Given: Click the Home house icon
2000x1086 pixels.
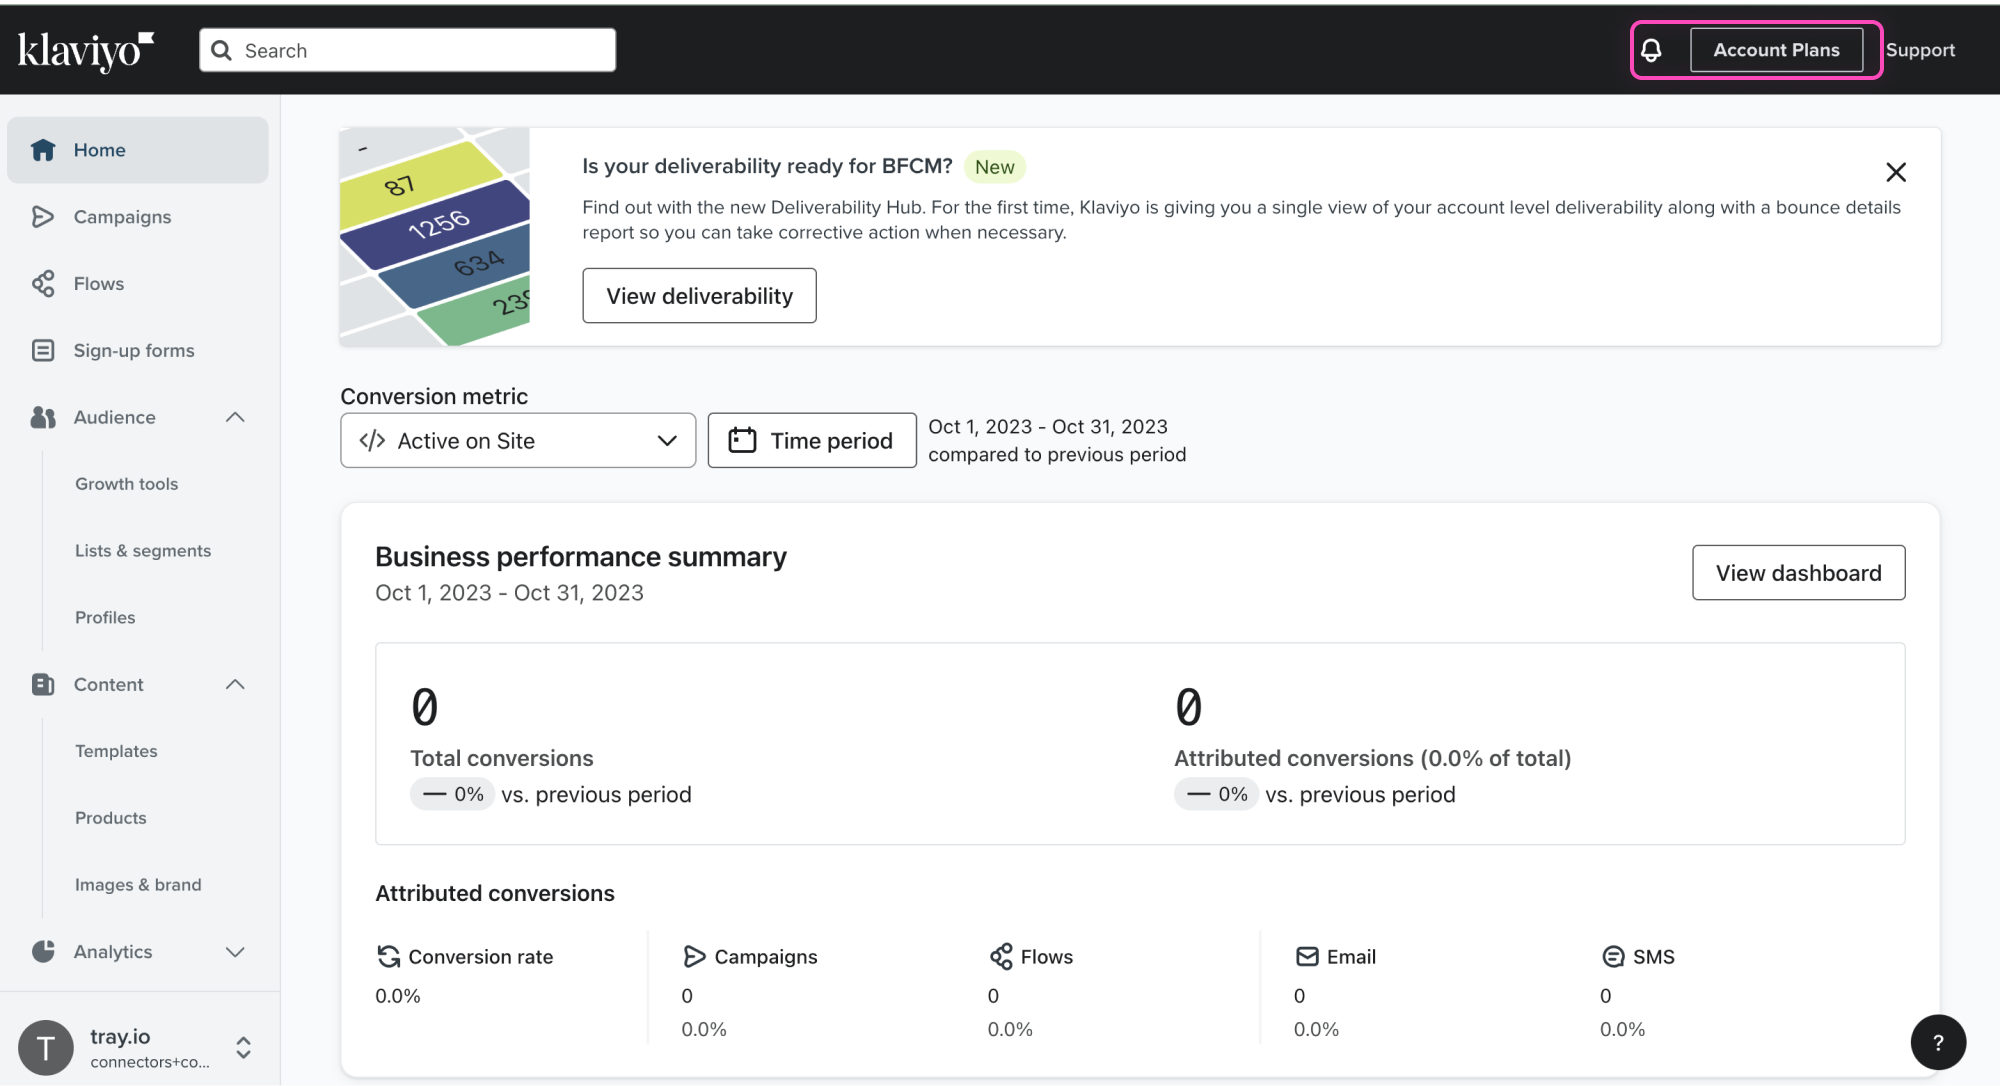Looking at the screenshot, I should 42,150.
